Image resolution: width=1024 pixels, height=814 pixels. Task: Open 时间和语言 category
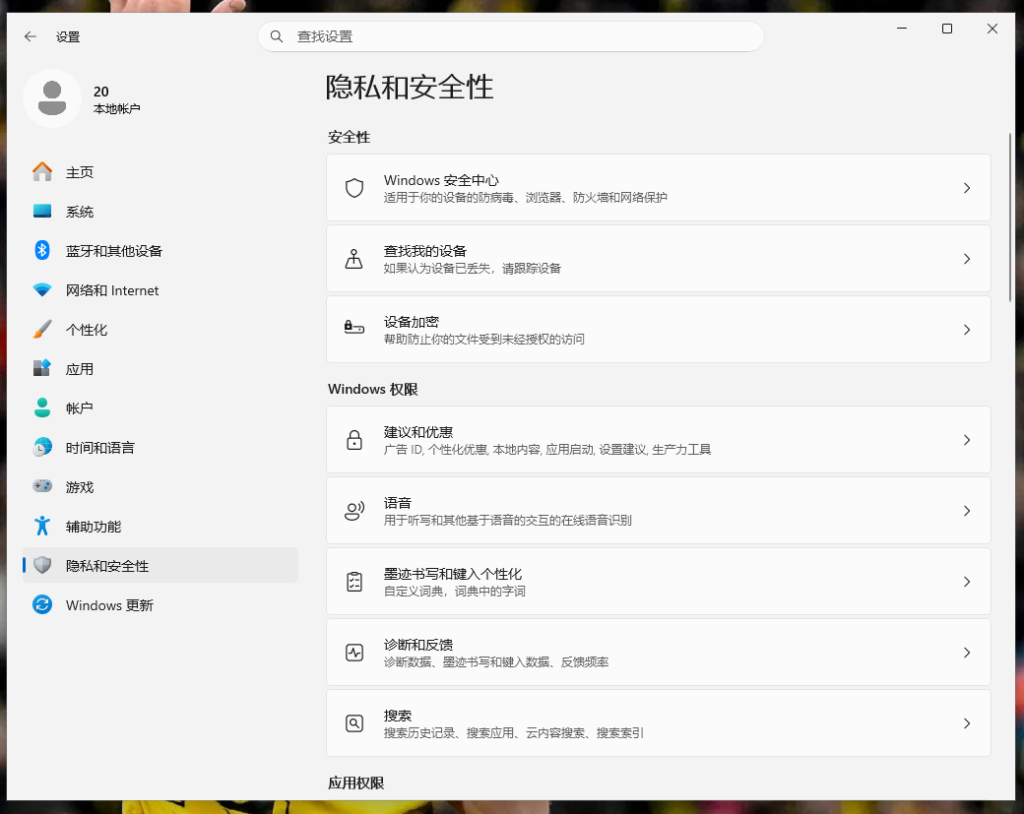(160, 448)
